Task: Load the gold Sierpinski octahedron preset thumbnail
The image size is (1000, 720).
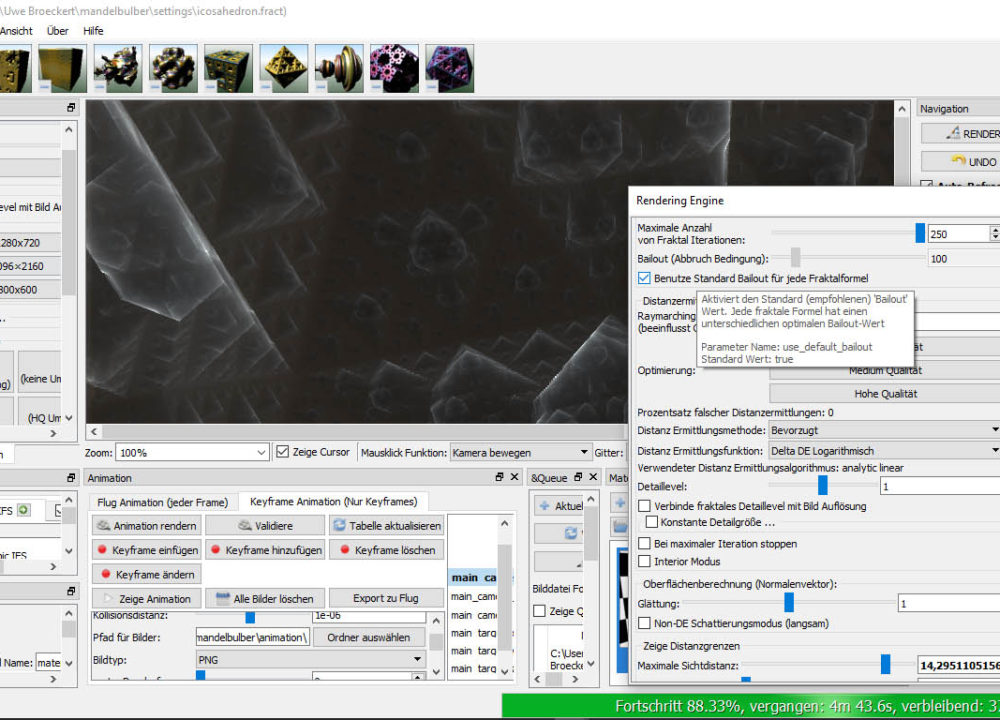Action: (284, 68)
